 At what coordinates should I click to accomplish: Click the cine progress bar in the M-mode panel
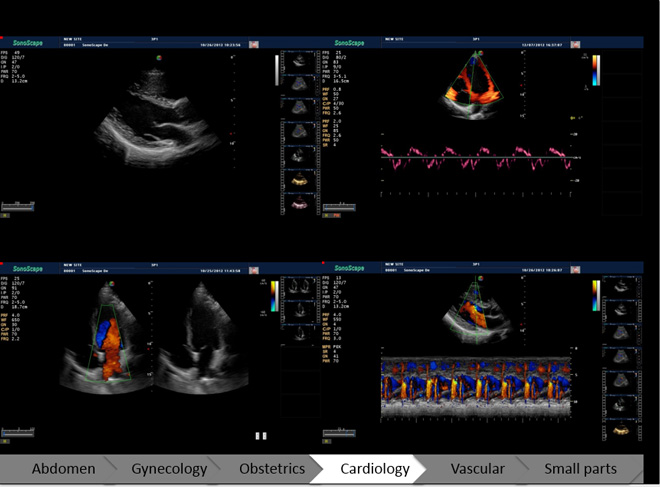pos(339,433)
